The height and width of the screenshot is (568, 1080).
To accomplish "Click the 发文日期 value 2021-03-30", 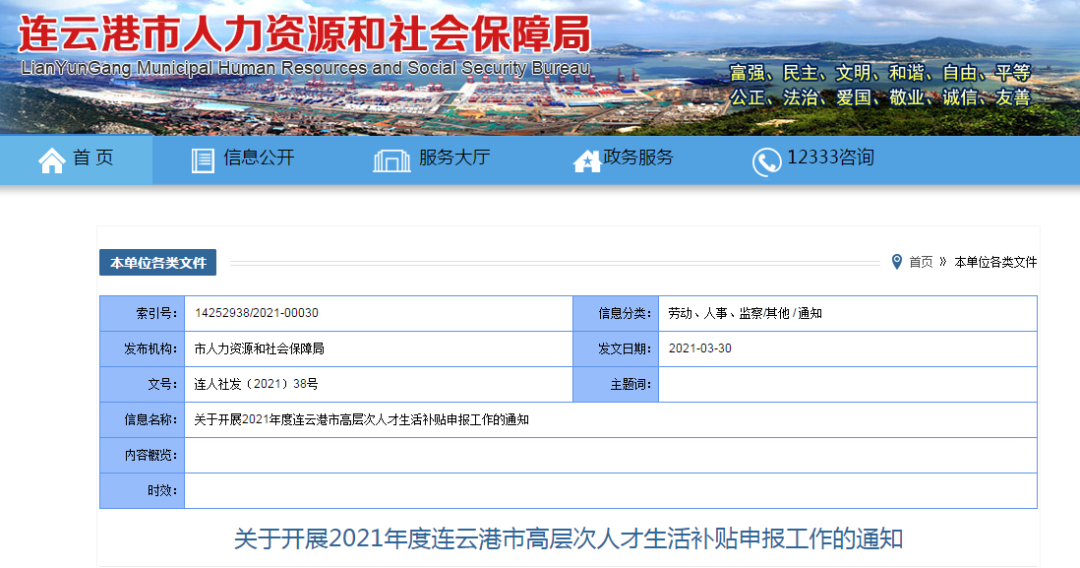I will pos(700,348).
